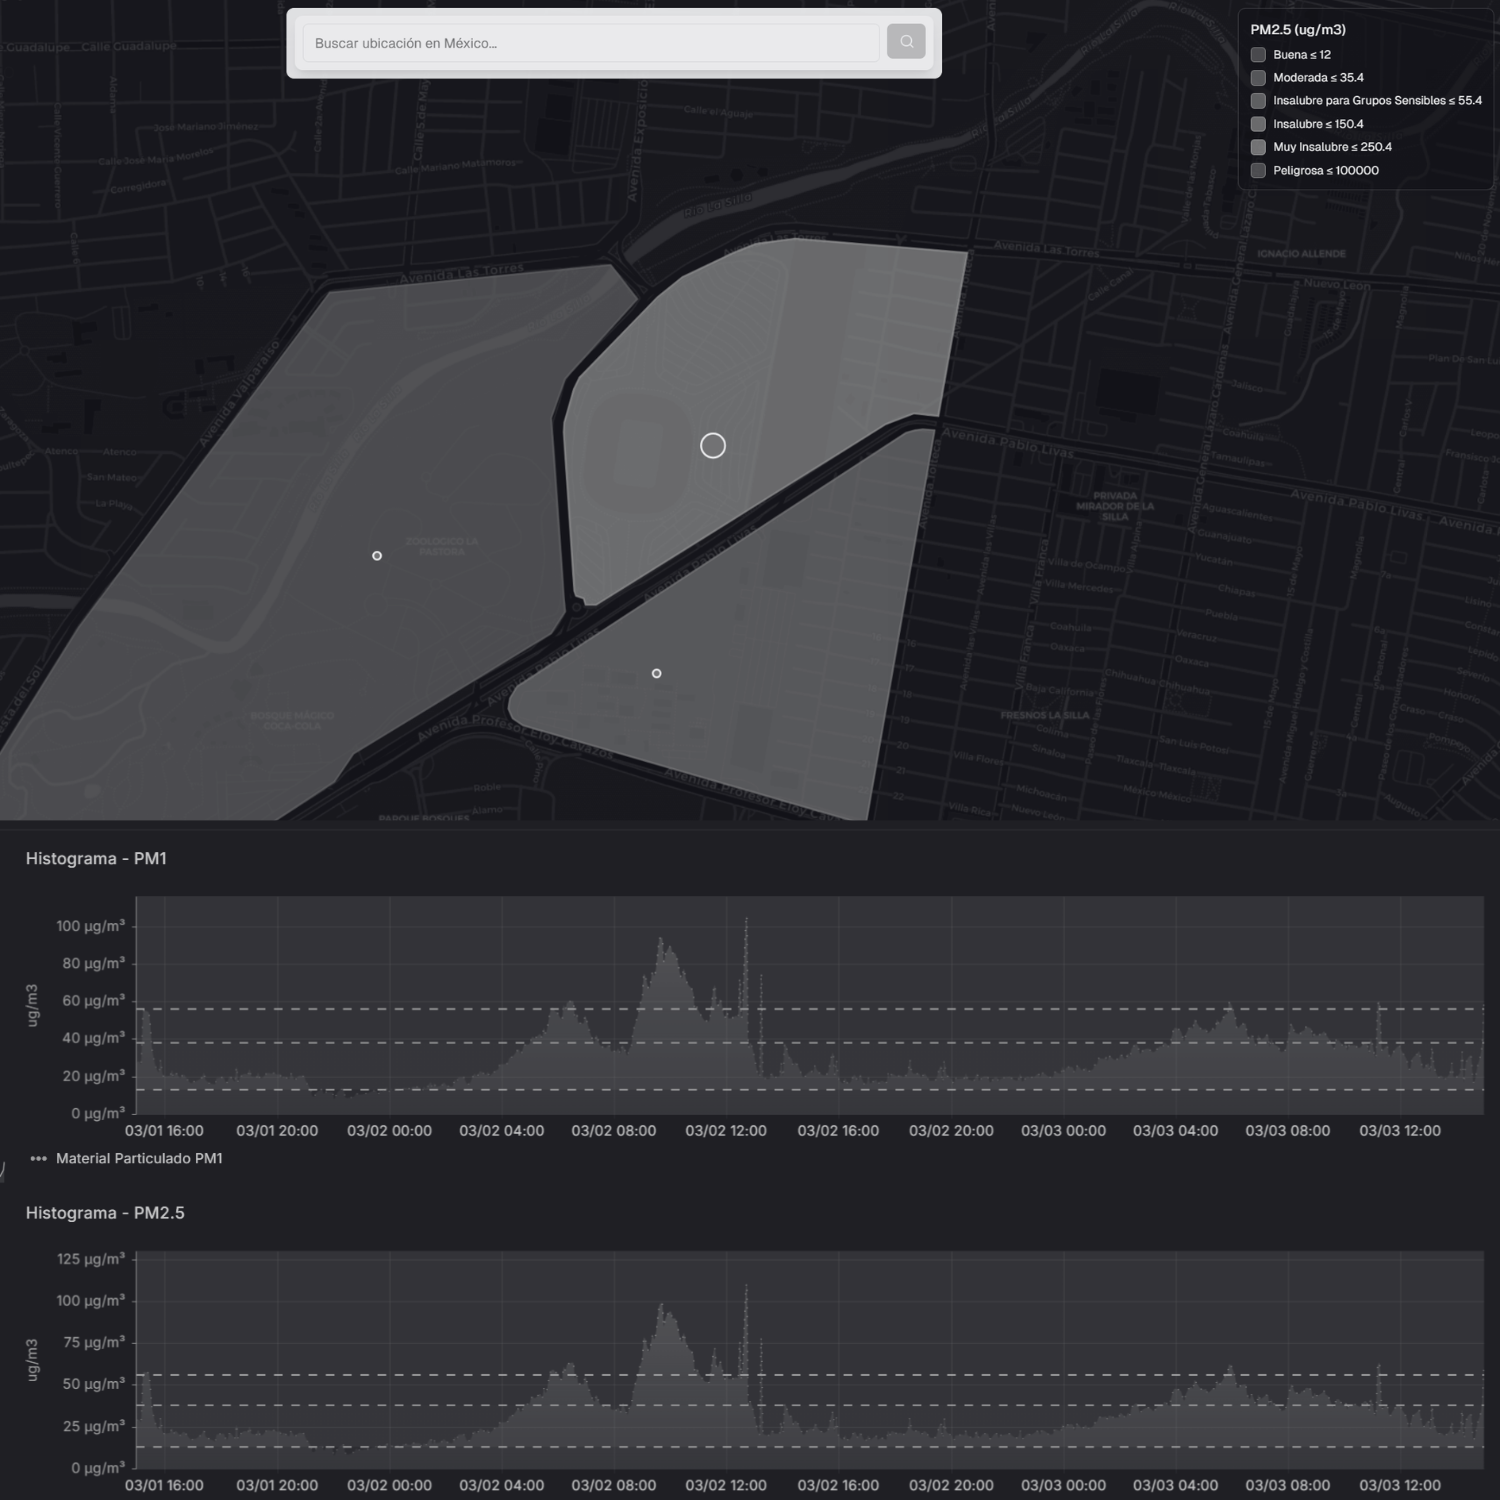Screen dimensions: 1500x1500
Task: Click the 125 µg/m³ label on PM2.5 chart
Action: [x=91, y=1259]
